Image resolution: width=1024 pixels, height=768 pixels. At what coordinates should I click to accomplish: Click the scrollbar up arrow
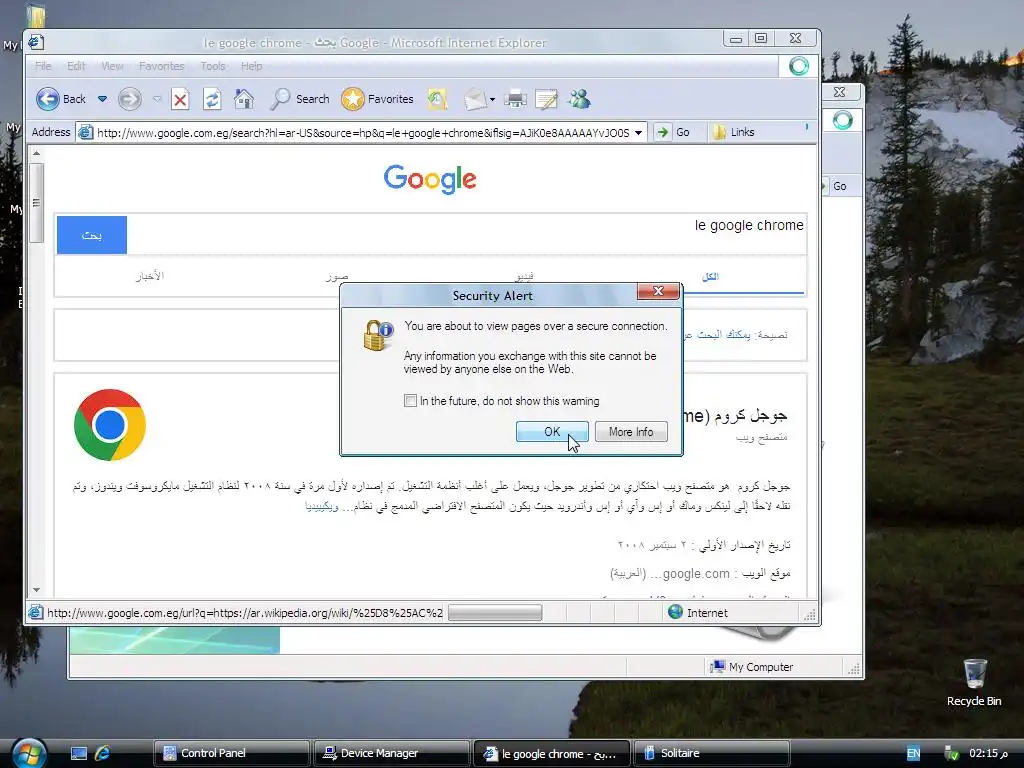tap(37, 153)
